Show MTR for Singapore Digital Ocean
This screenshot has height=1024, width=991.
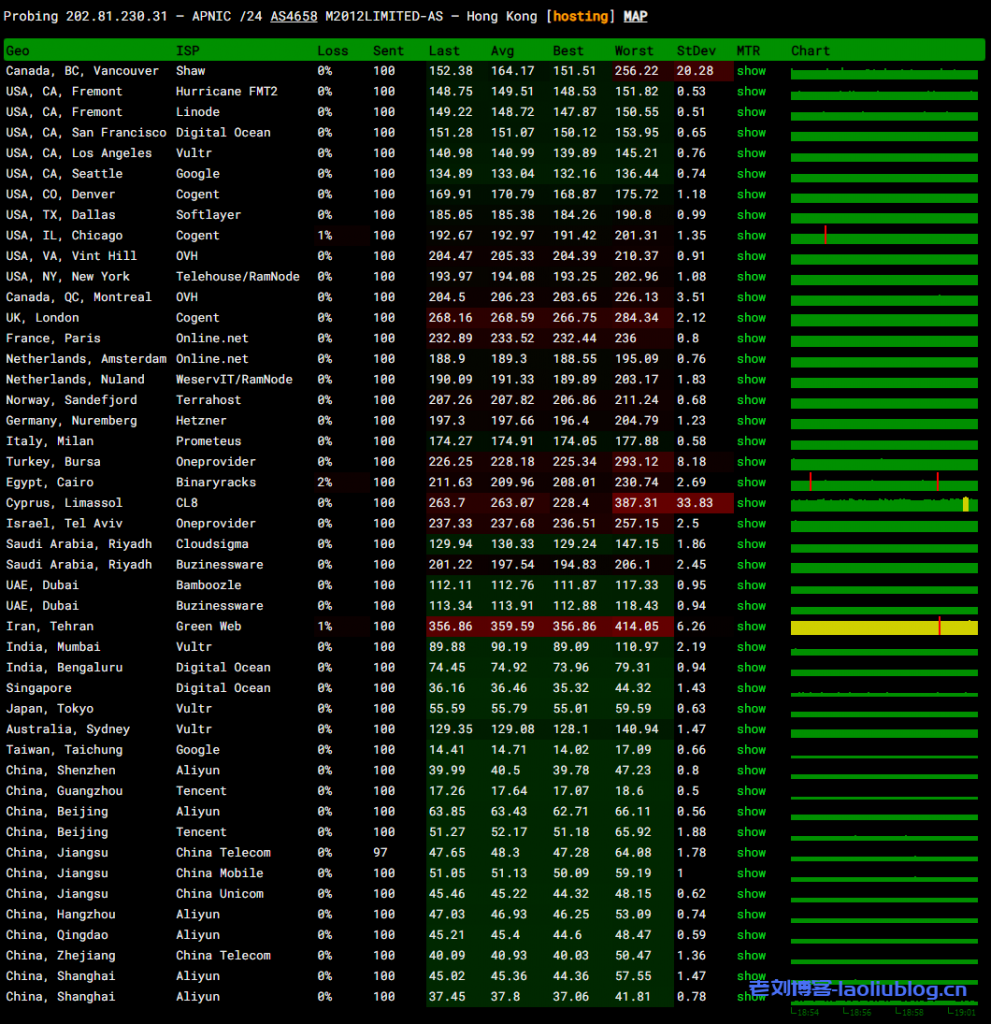751,688
